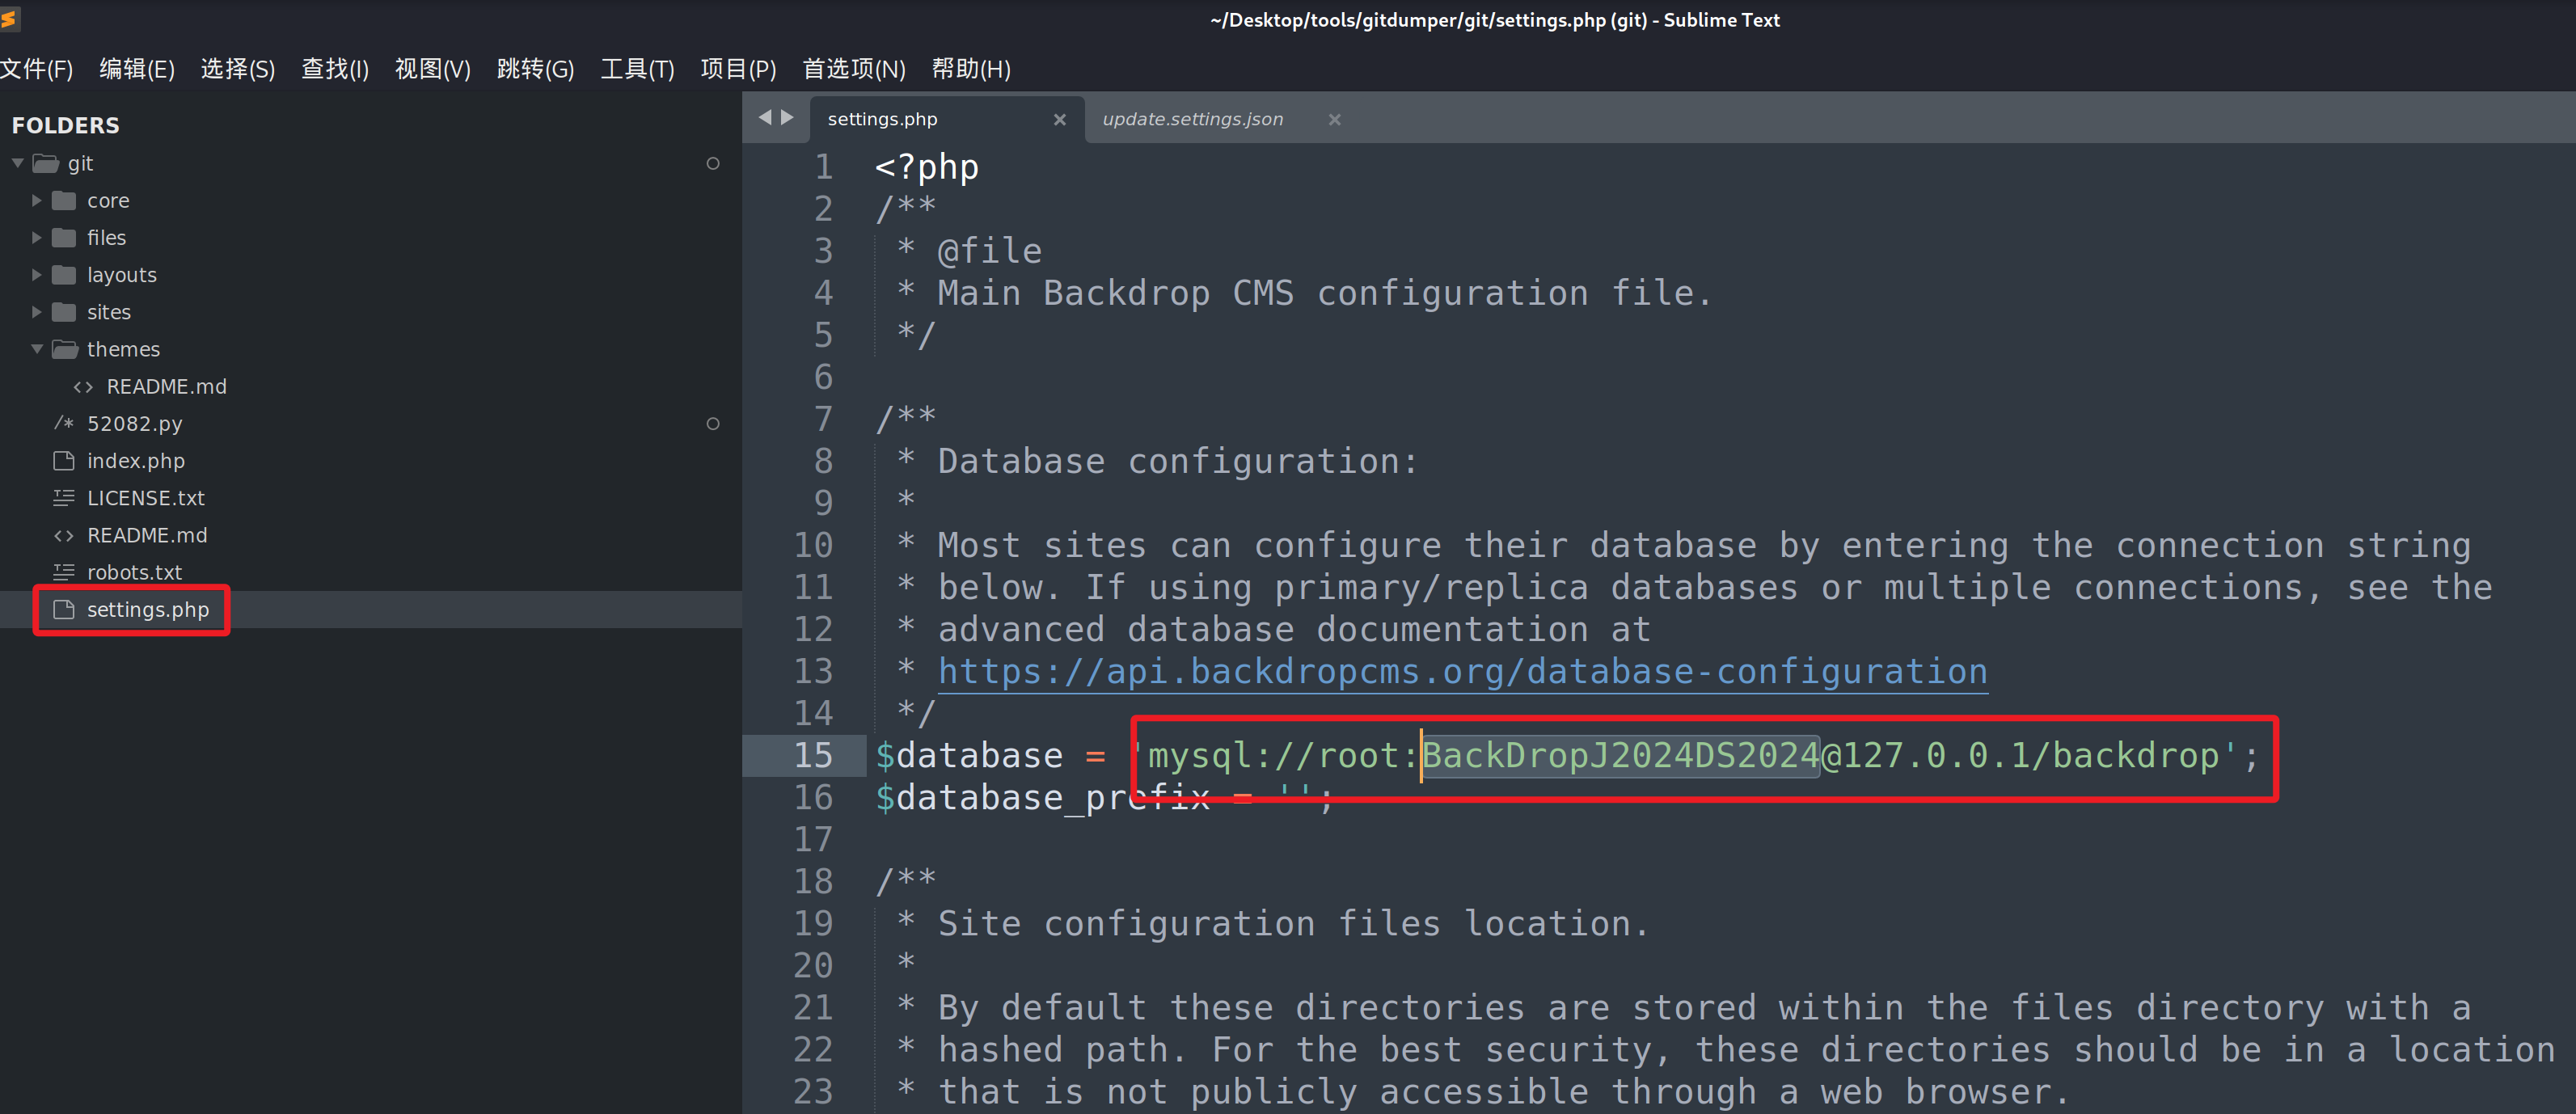Expand the sites folder arrow

tap(37, 312)
